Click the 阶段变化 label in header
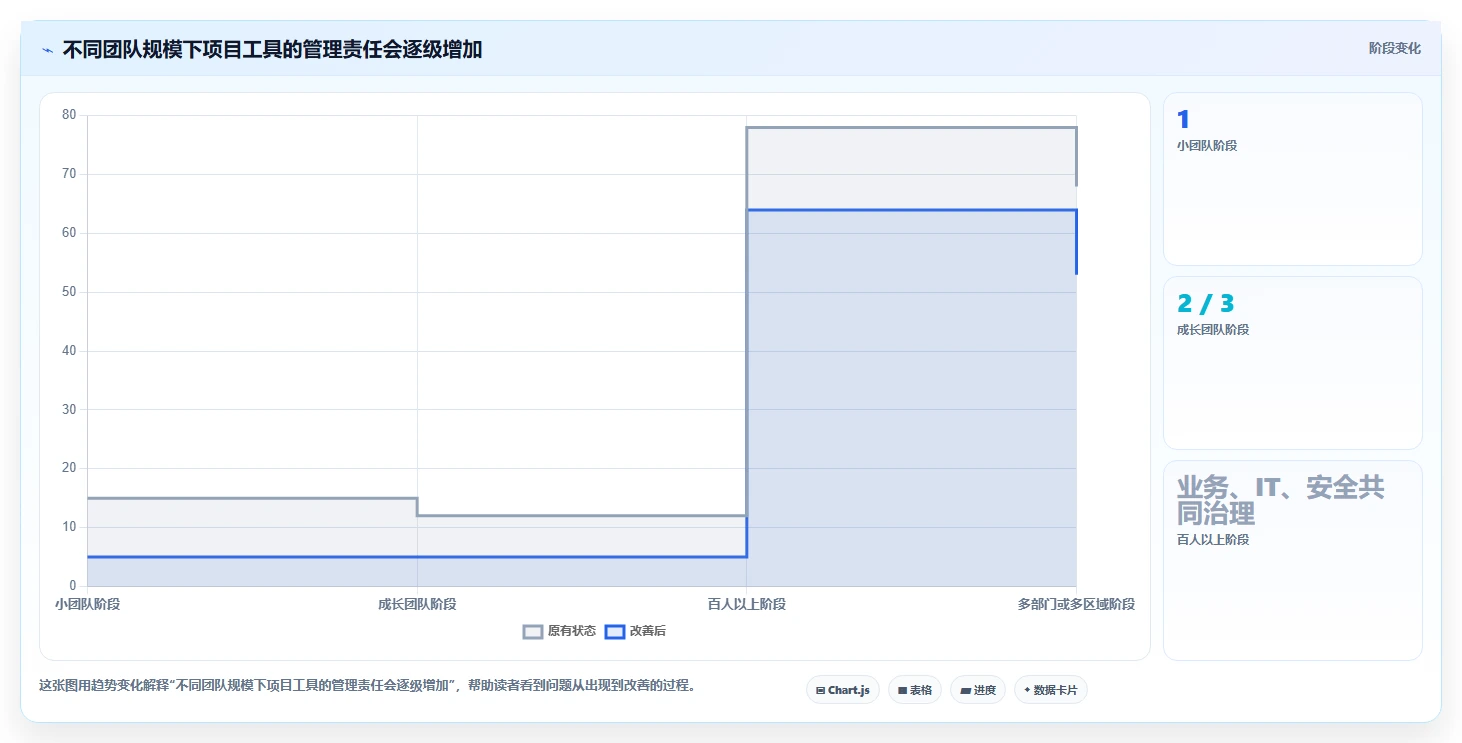 1394,49
